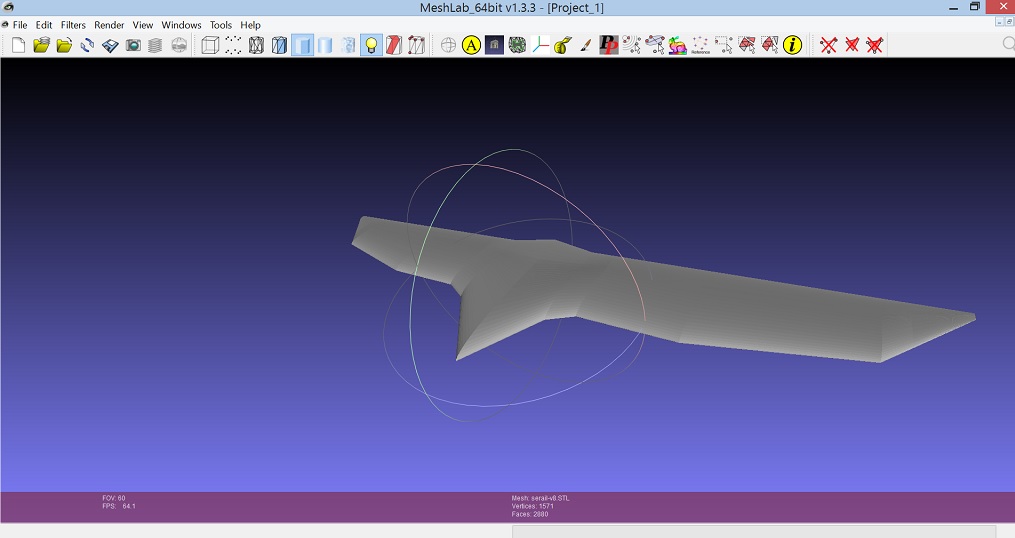Open the Render menu

click(x=109, y=25)
